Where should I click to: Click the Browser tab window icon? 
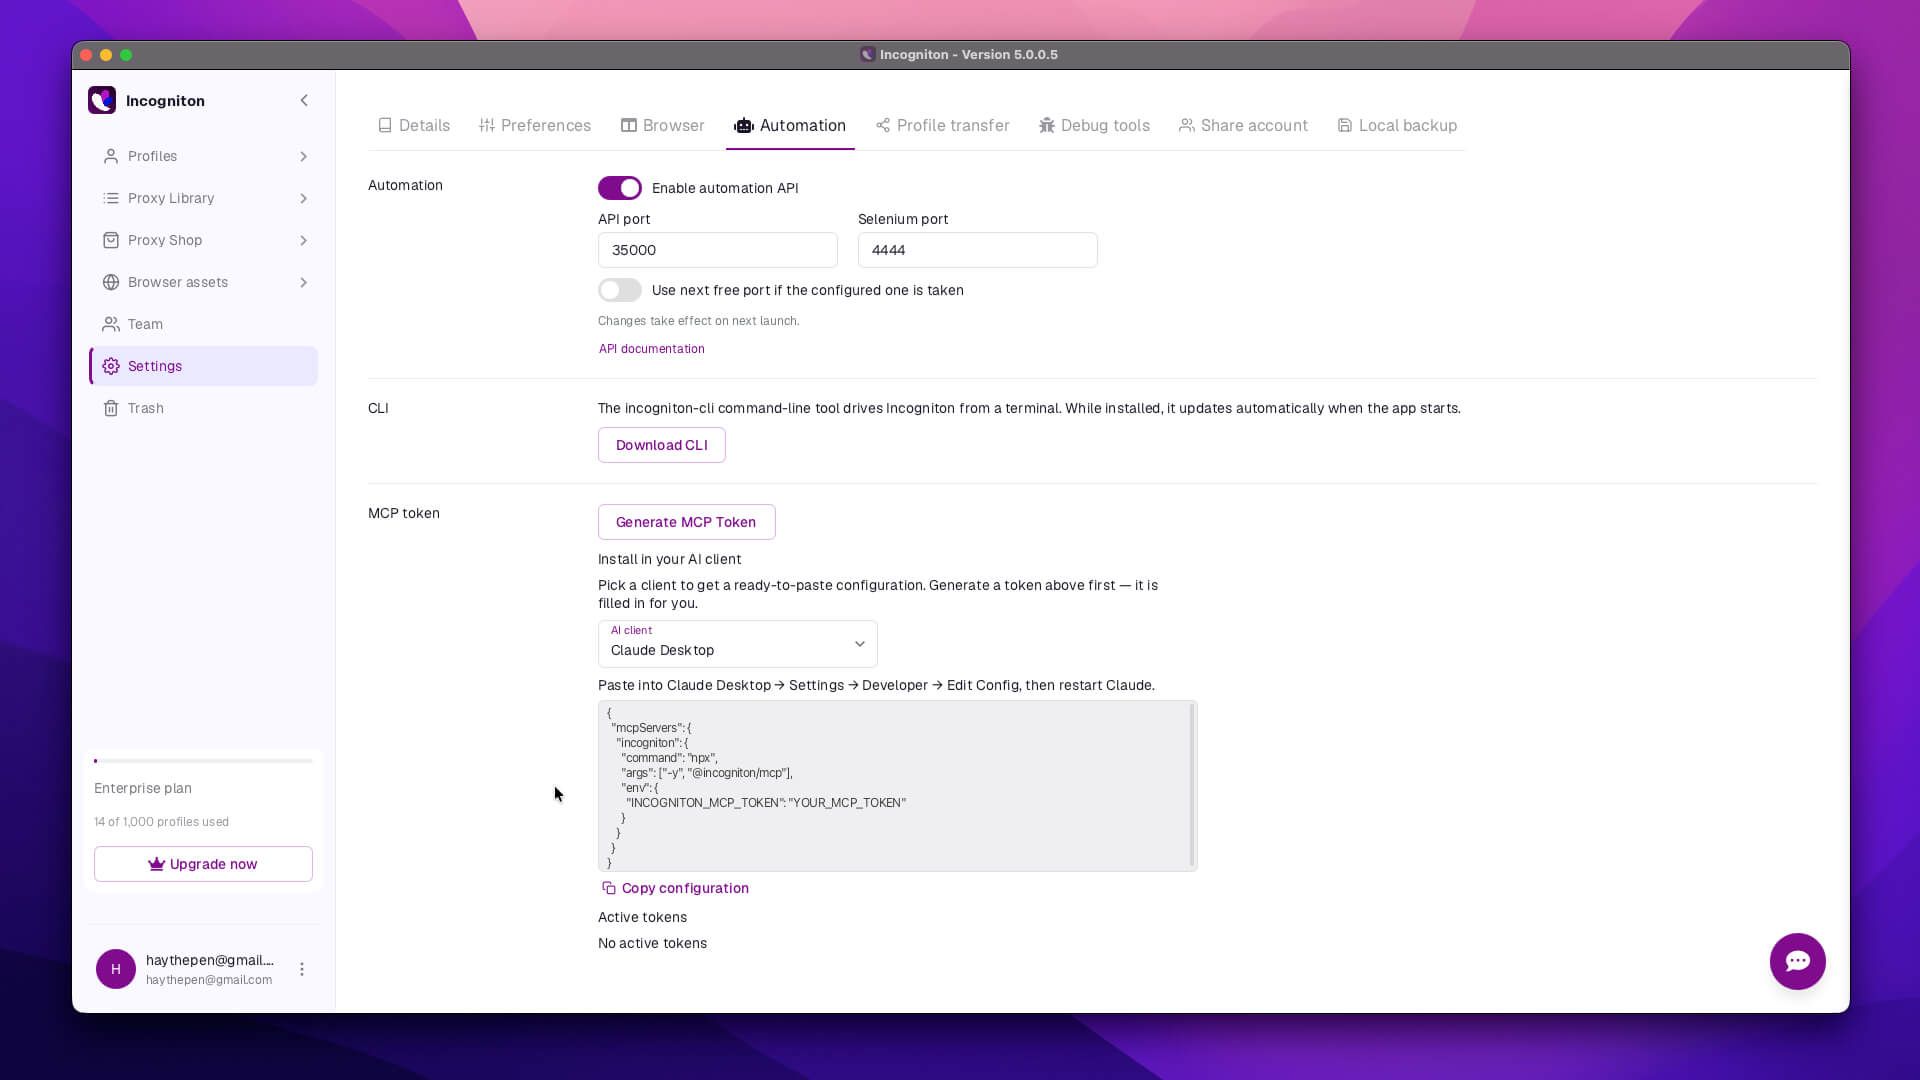click(x=629, y=125)
